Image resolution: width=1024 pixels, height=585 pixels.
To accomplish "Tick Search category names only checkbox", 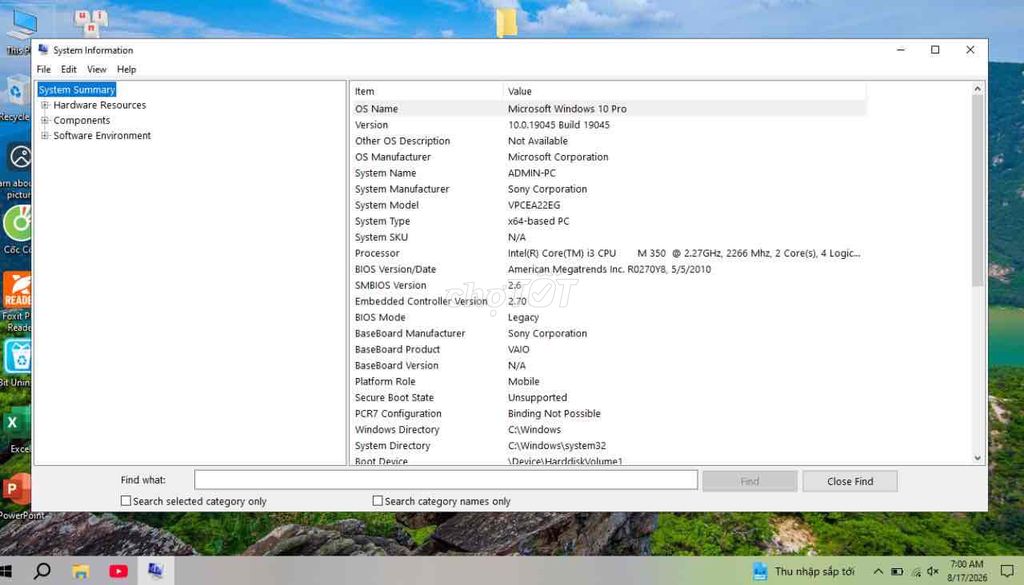I will (377, 501).
